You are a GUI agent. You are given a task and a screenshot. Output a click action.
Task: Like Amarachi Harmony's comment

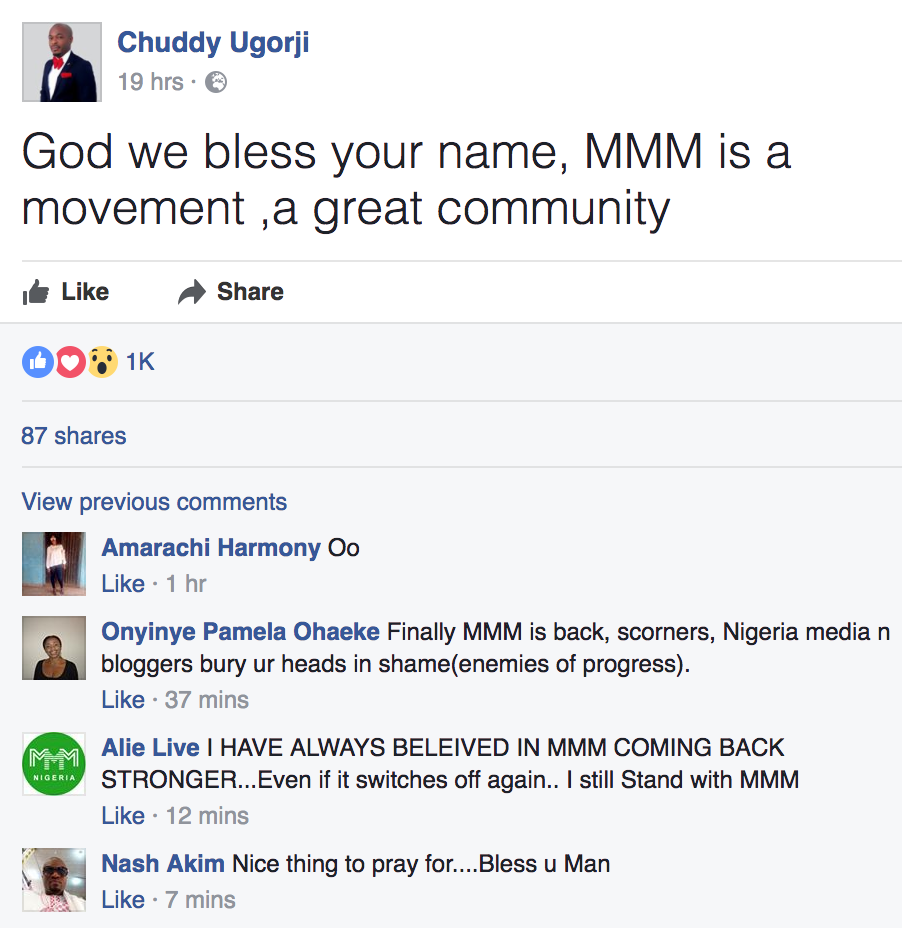pos(123,584)
